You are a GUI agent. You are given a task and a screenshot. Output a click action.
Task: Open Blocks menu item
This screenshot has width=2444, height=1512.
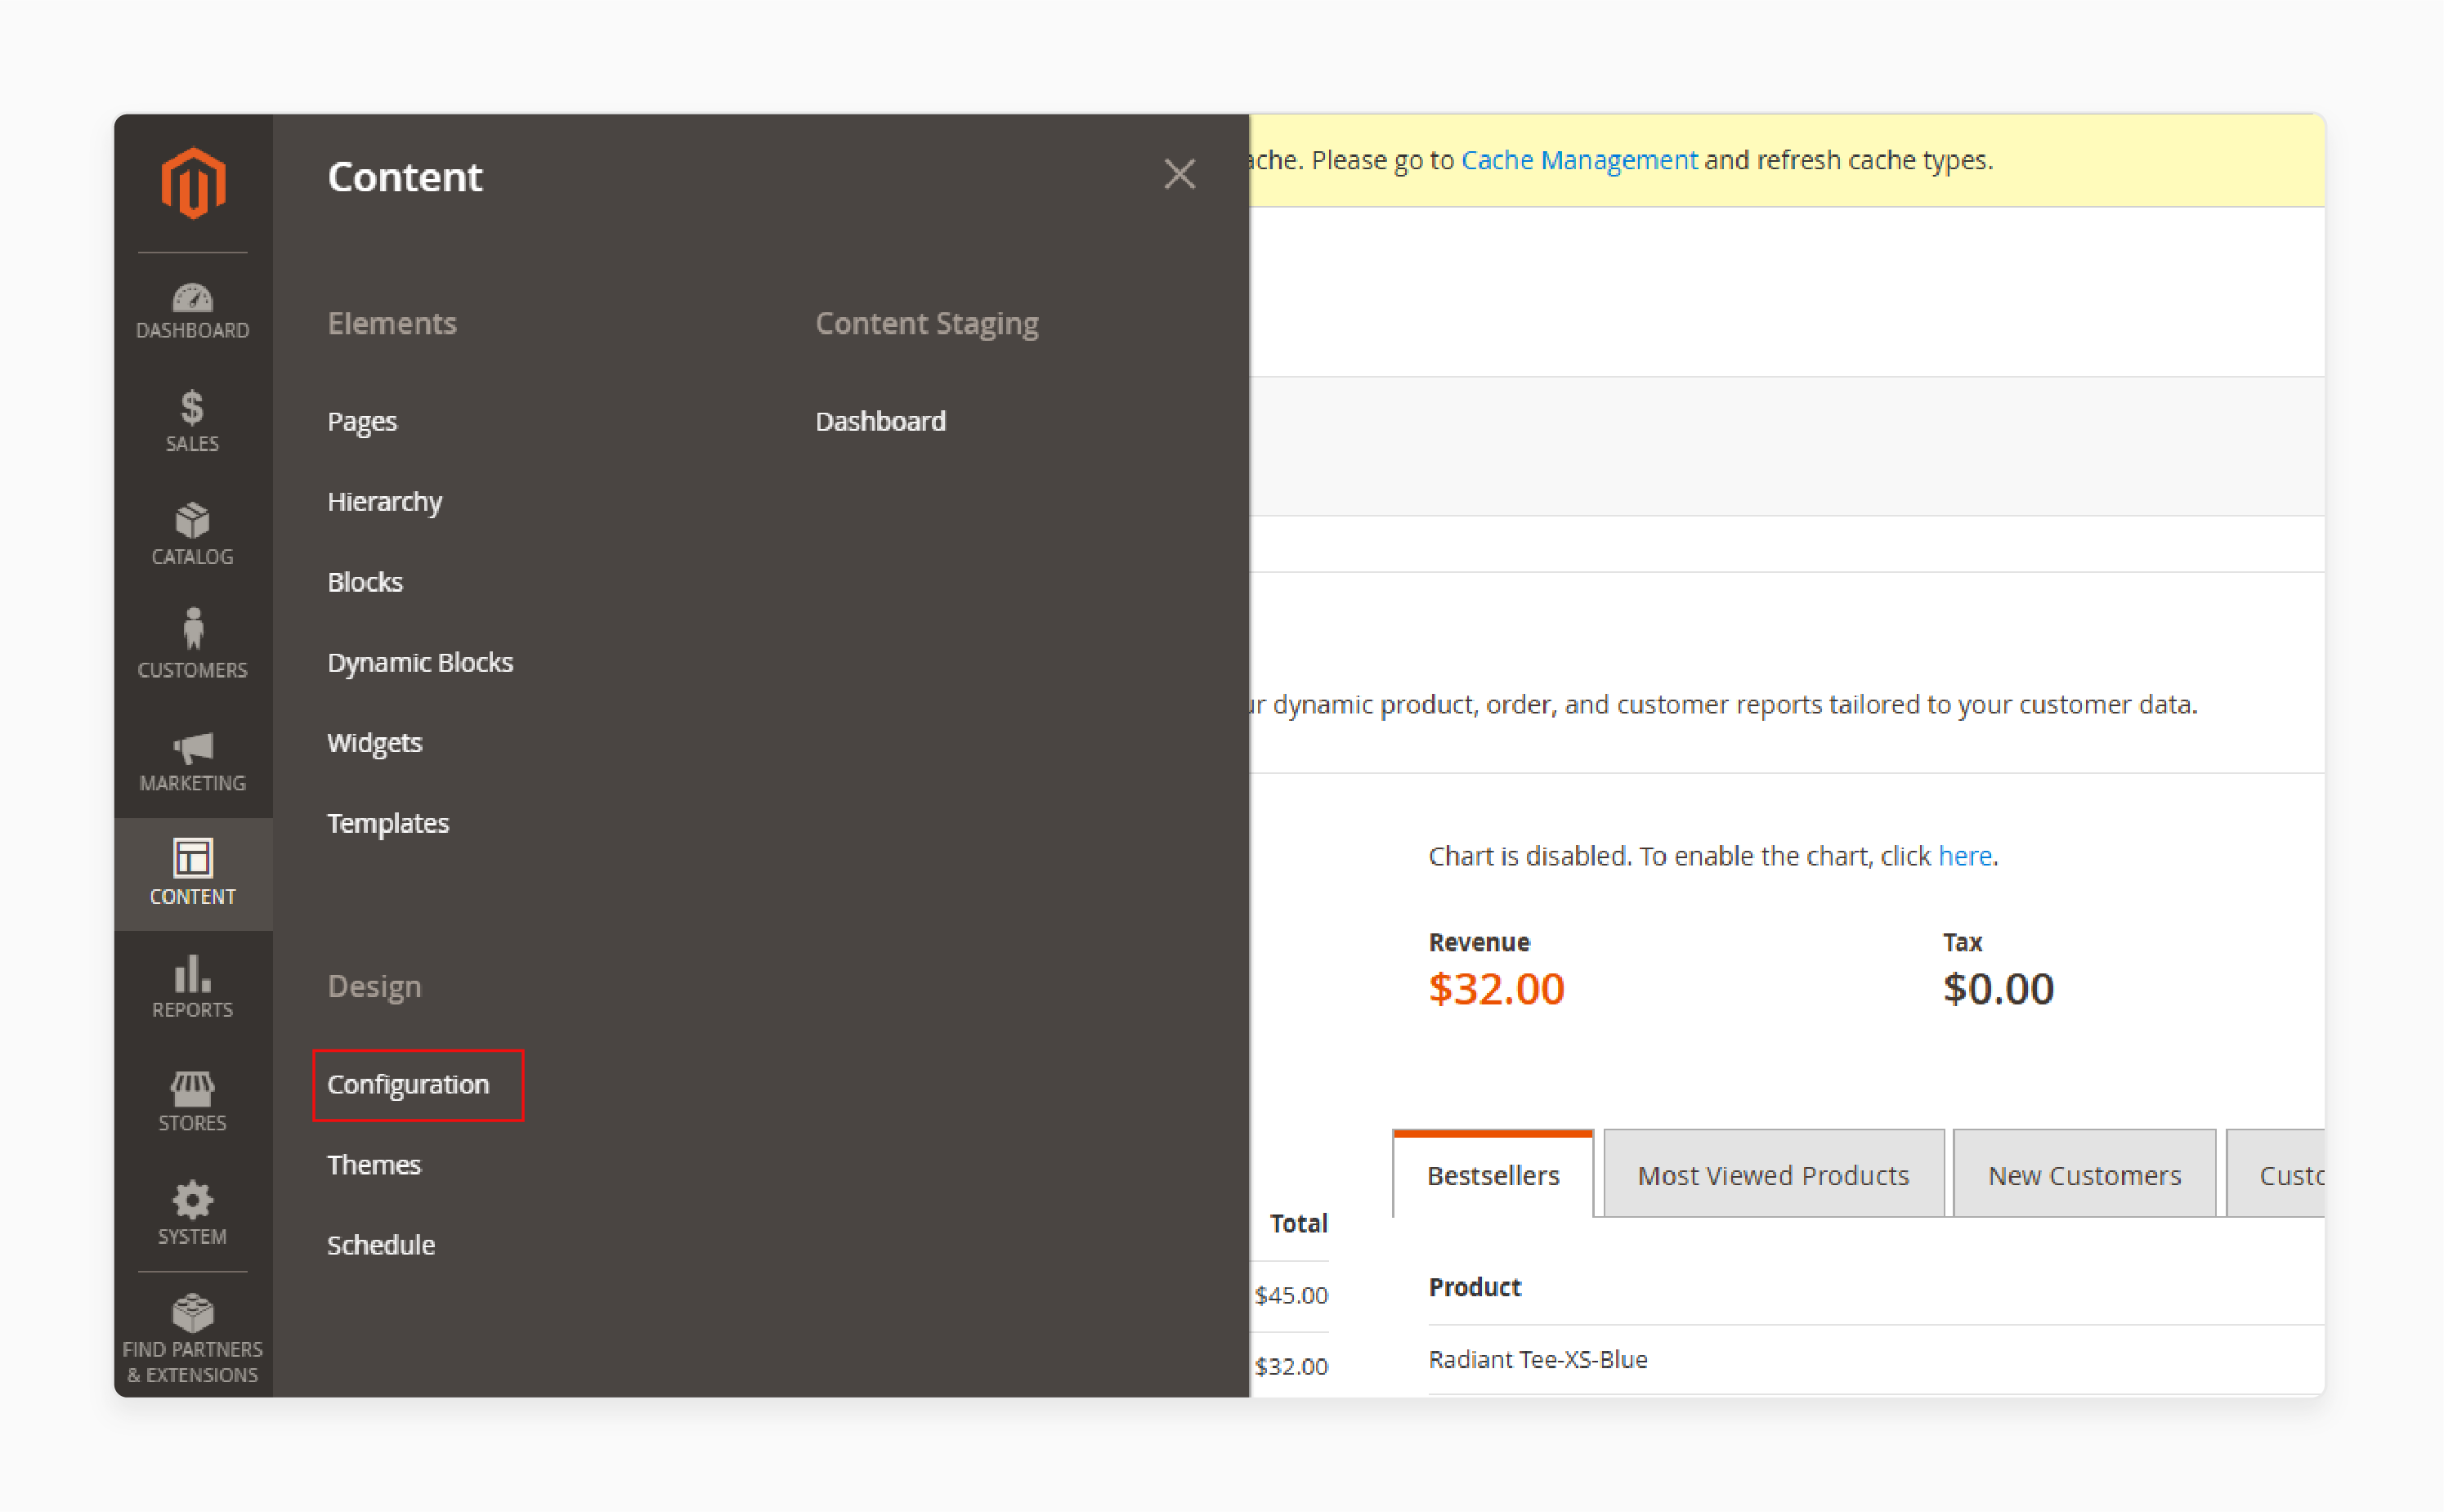point(365,582)
